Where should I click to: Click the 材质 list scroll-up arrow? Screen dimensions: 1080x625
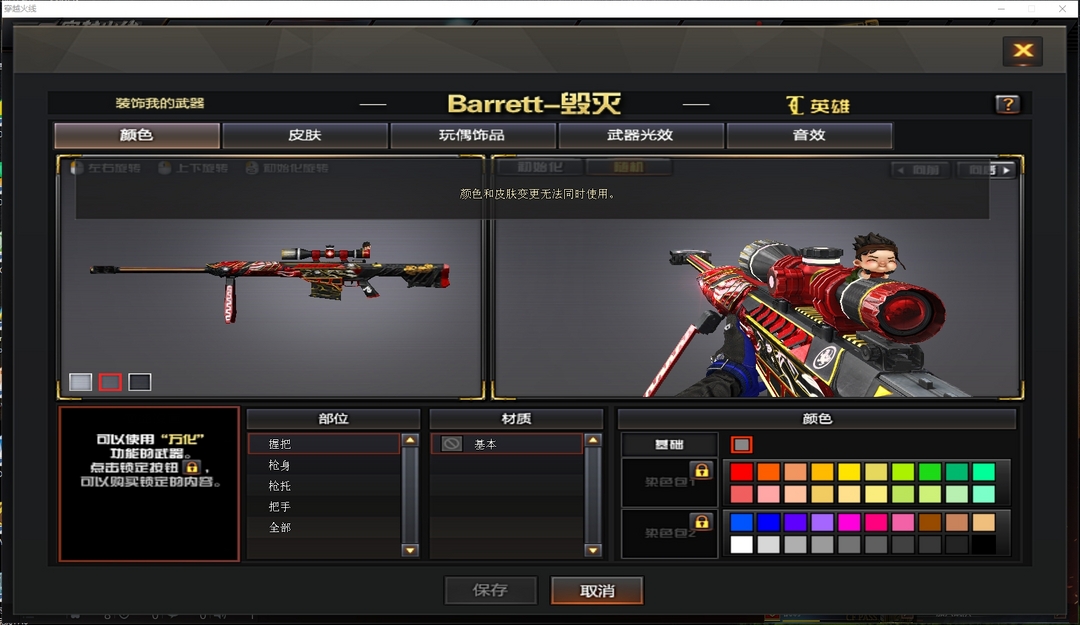pos(593,440)
